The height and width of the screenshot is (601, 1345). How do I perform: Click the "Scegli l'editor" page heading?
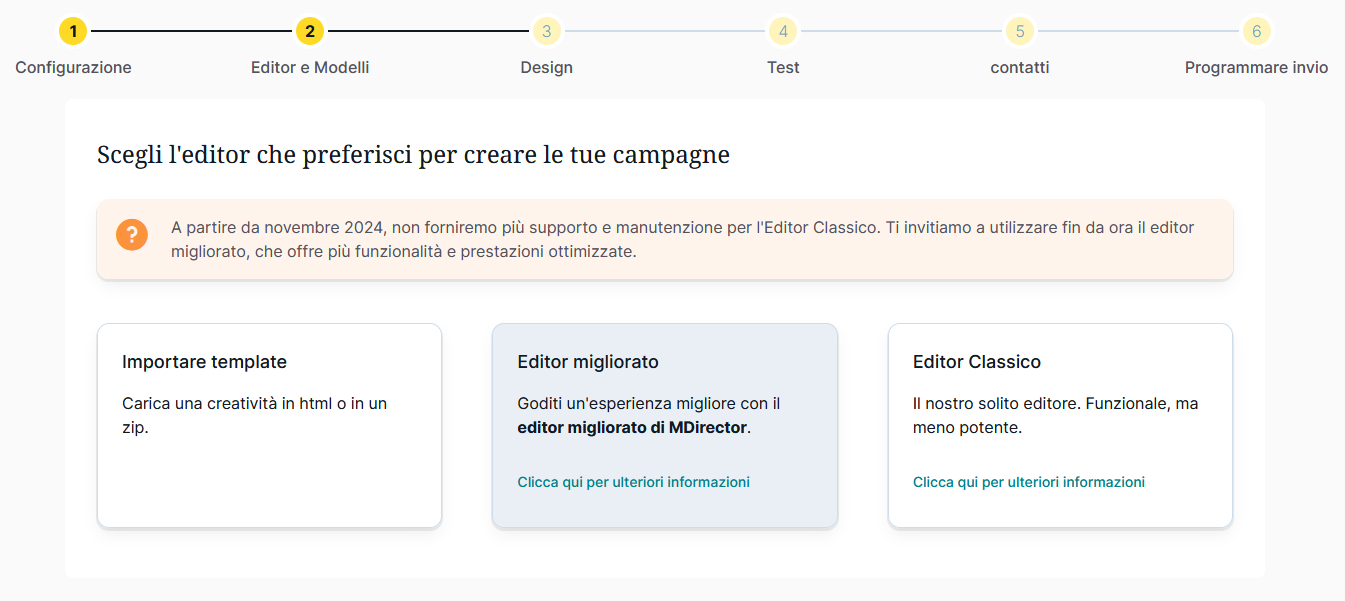[x=413, y=155]
